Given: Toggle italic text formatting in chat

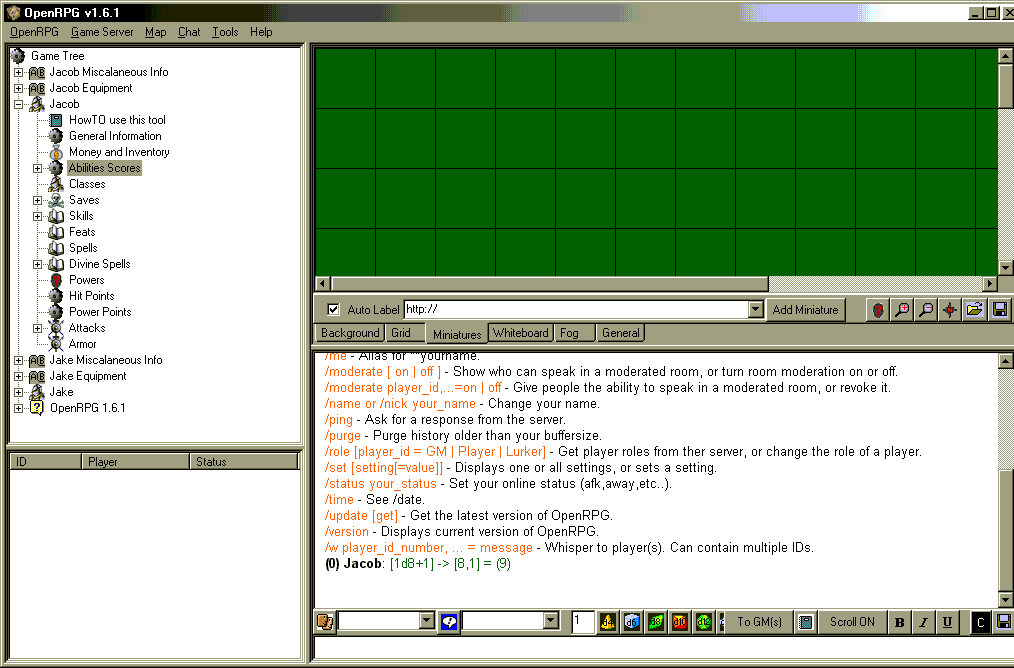Looking at the screenshot, I should [x=923, y=622].
